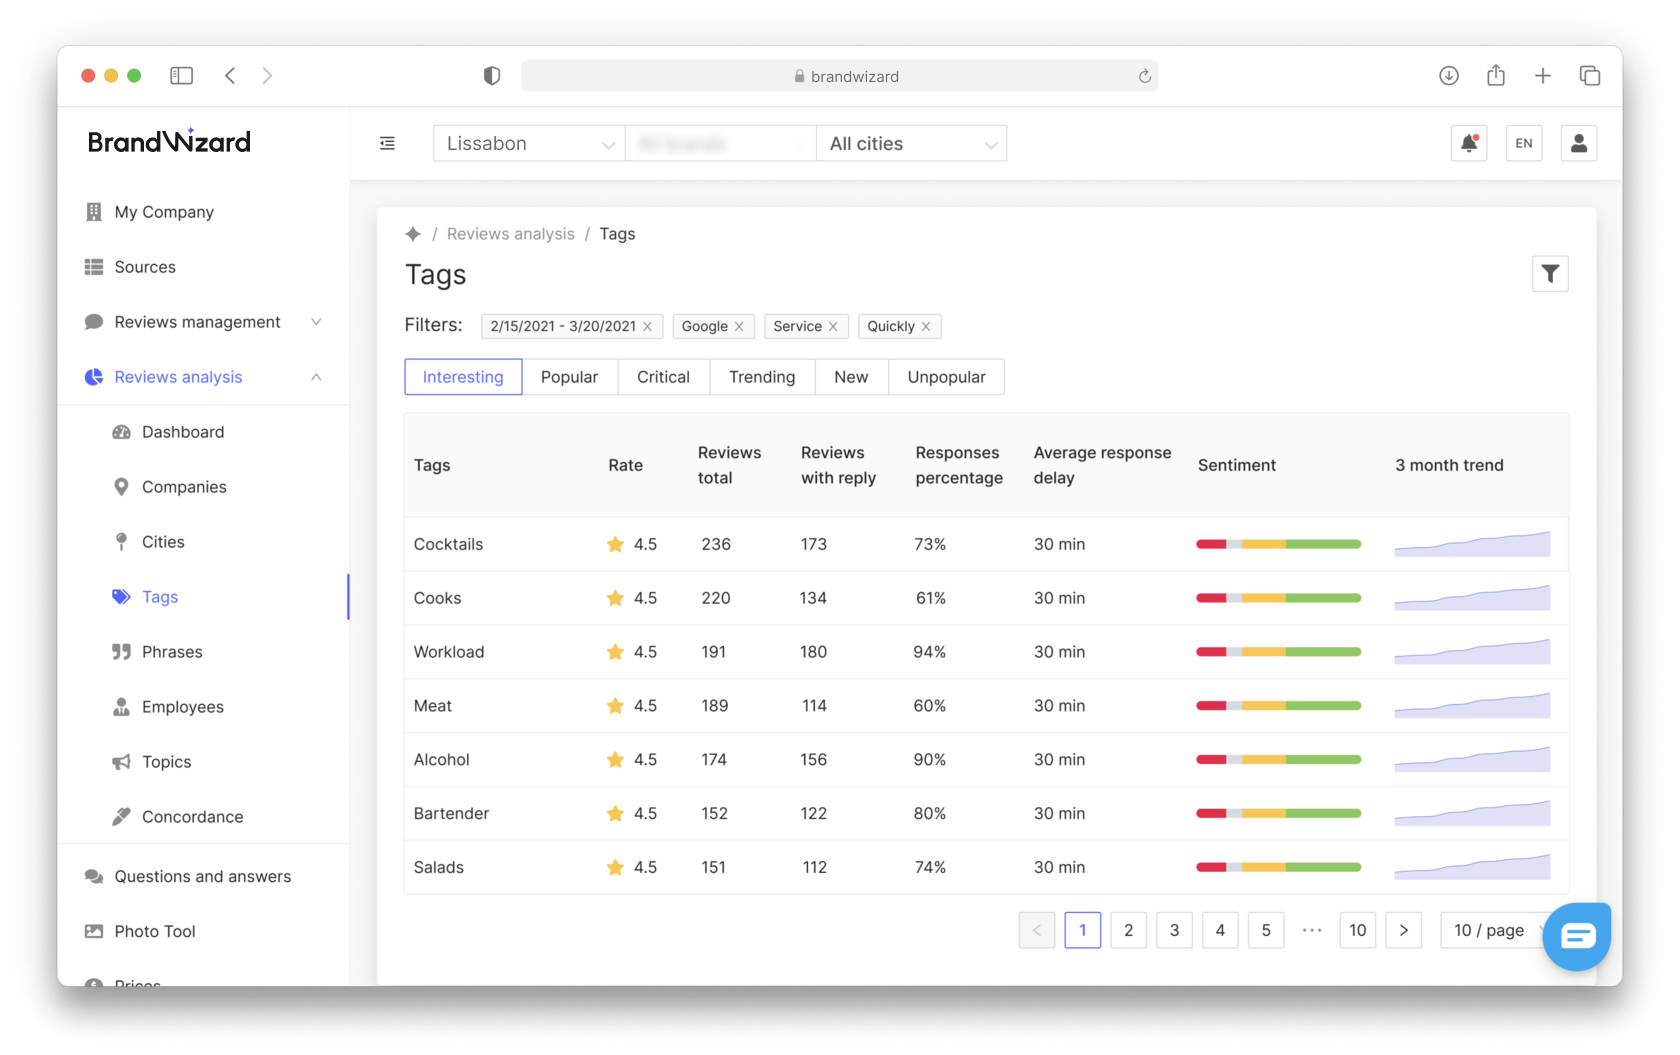Click the Rate column header
Viewport: 1680px width, 1055px height.
coord(625,465)
